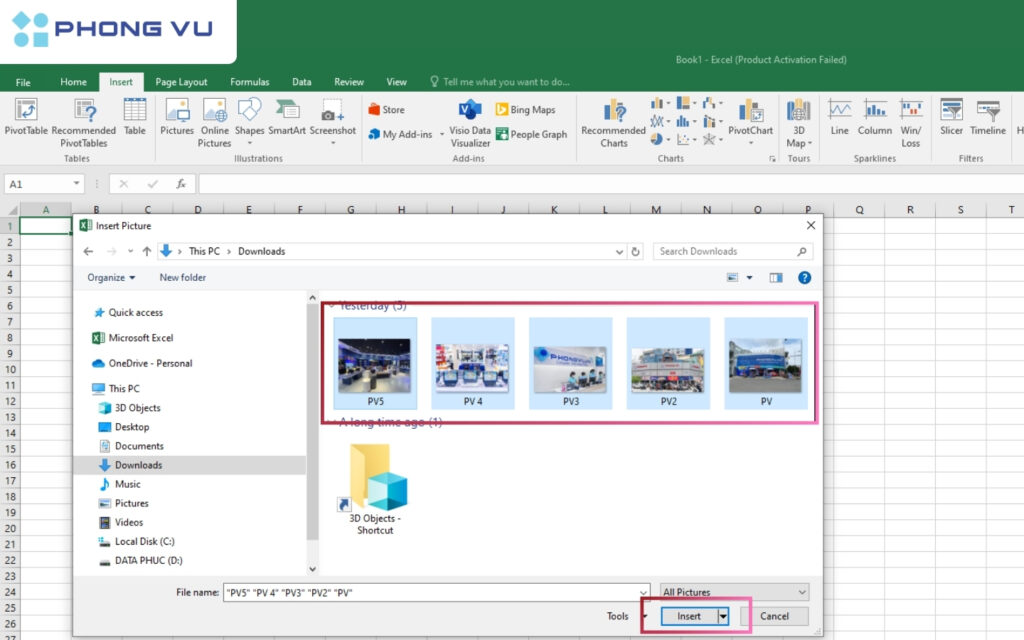Insert Bing Maps add-in

point(526,110)
